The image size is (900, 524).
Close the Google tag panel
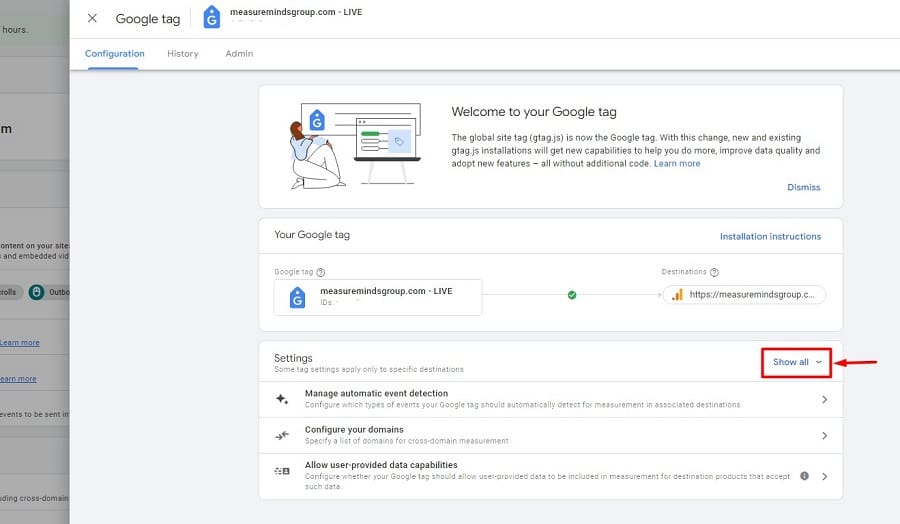tap(92, 18)
